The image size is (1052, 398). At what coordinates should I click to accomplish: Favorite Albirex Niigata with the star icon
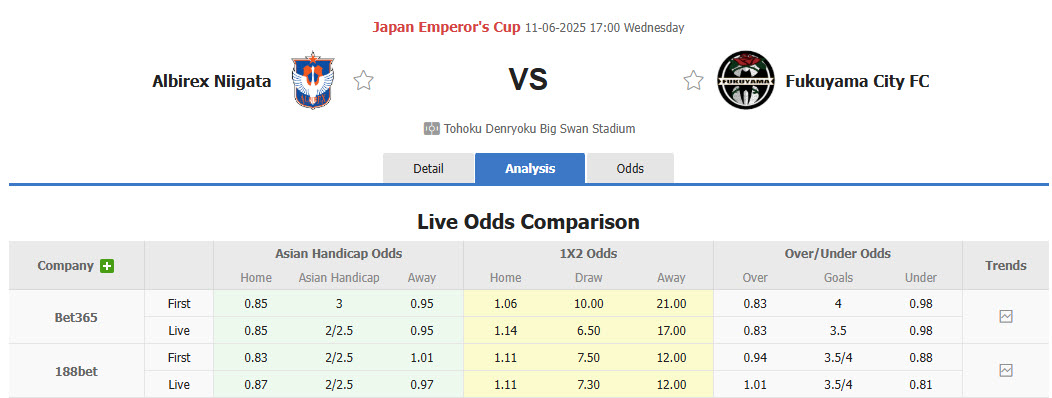coord(364,81)
